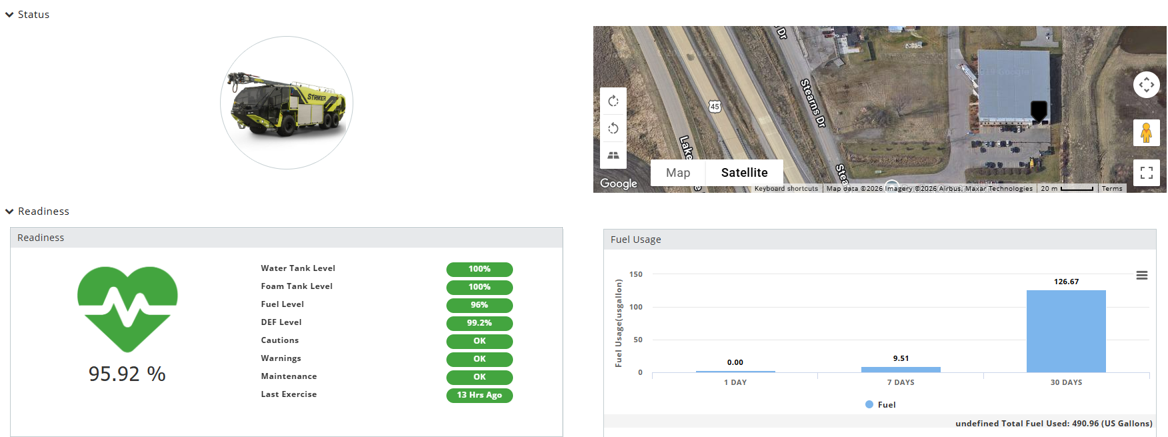Click Foam Tank Level 100% badge

tap(480, 287)
